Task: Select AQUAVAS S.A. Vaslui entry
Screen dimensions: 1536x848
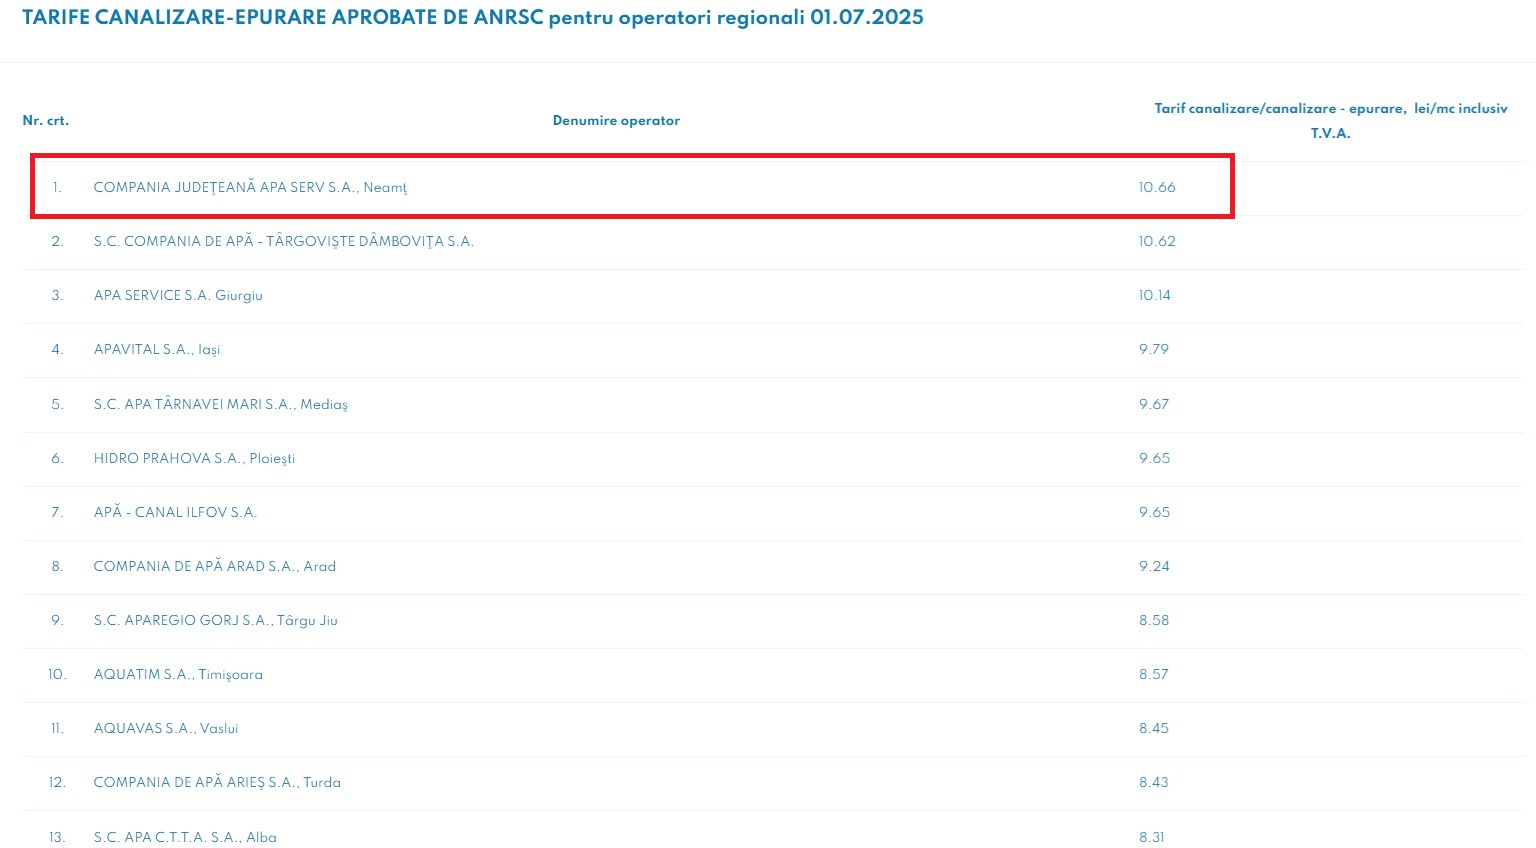Action: pyautogui.click(x=166, y=729)
